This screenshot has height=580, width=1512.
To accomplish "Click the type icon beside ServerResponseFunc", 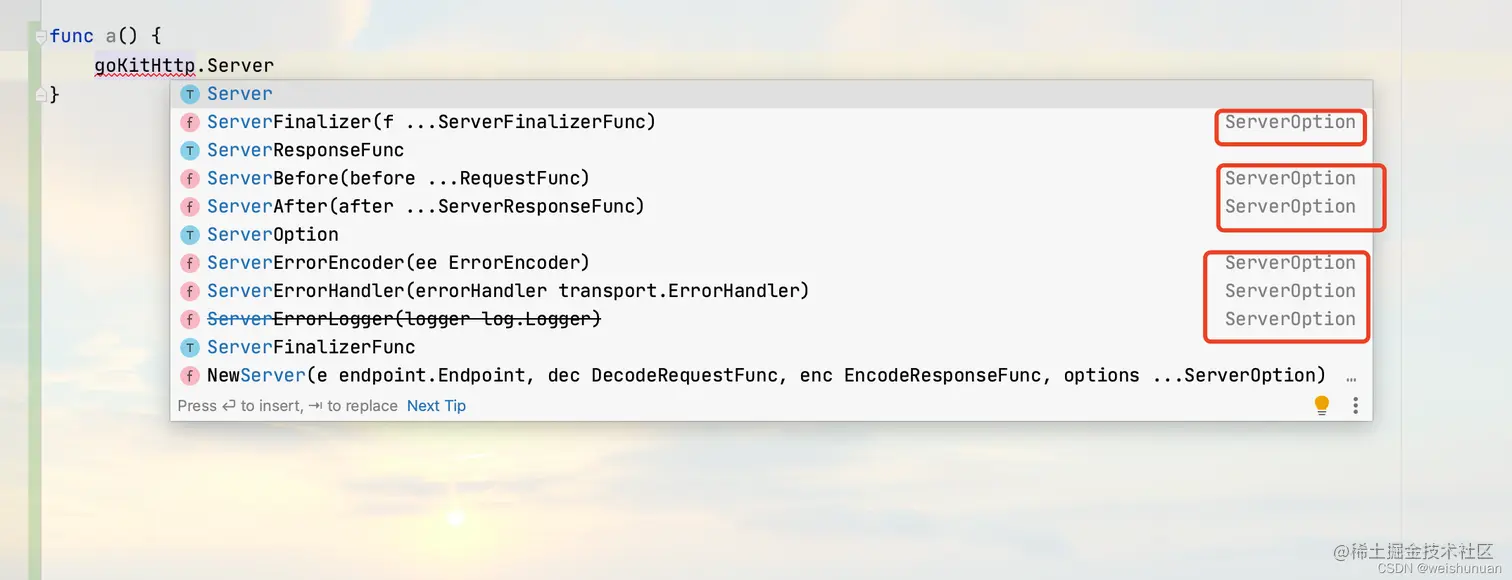I will [x=190, y=150].
